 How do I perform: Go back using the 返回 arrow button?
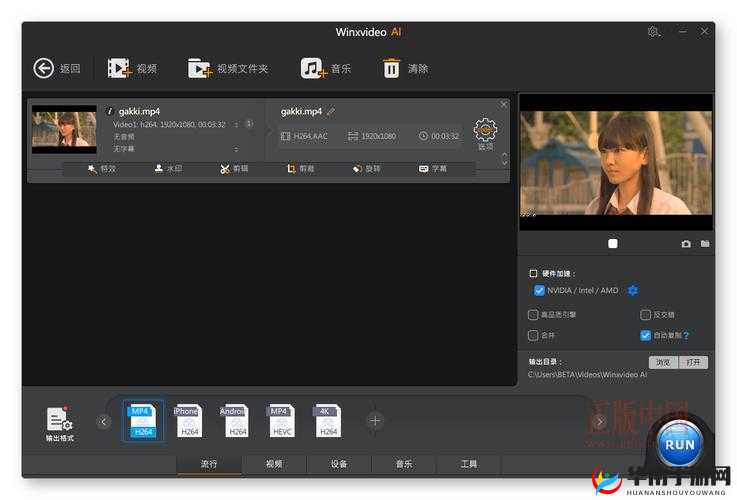[44, 69]
